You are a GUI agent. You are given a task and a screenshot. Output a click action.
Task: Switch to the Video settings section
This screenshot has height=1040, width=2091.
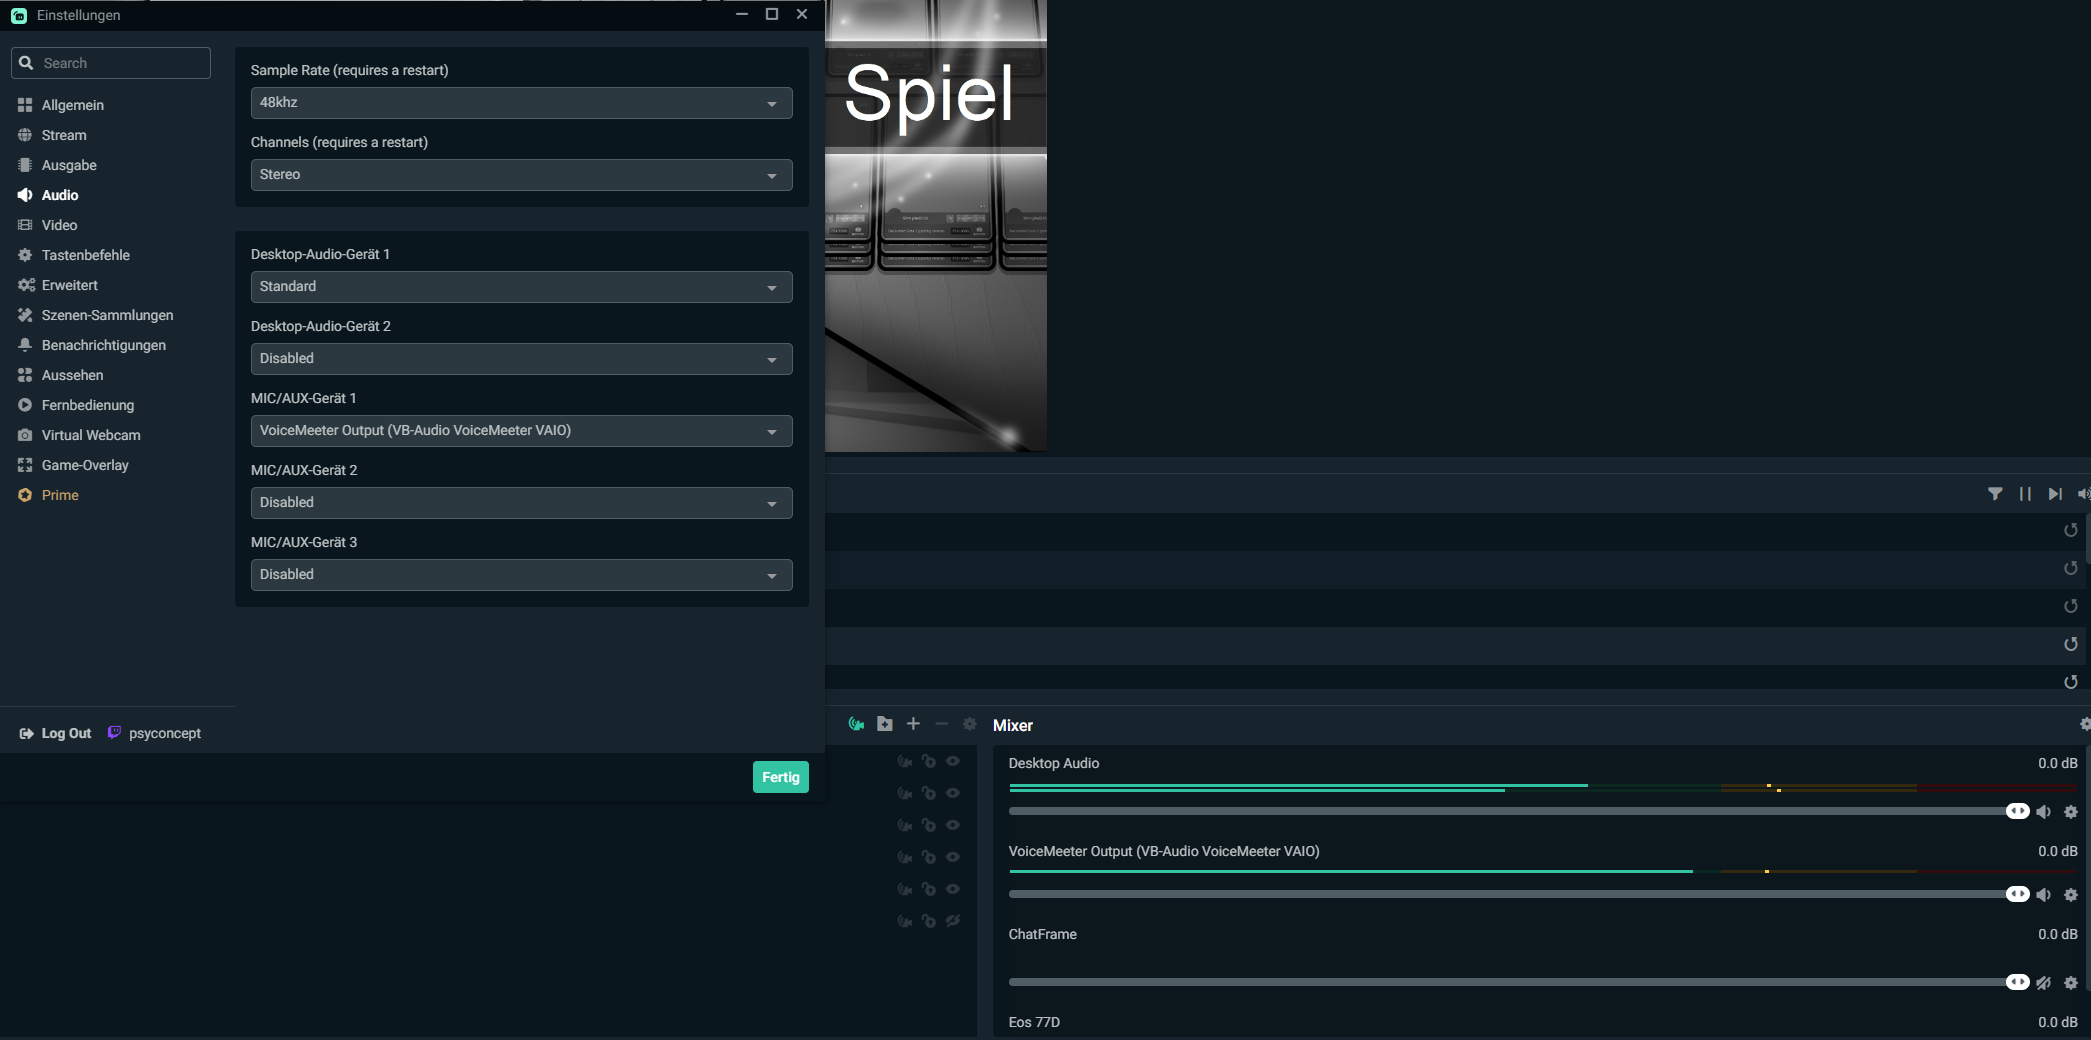(x=57, y=225)
